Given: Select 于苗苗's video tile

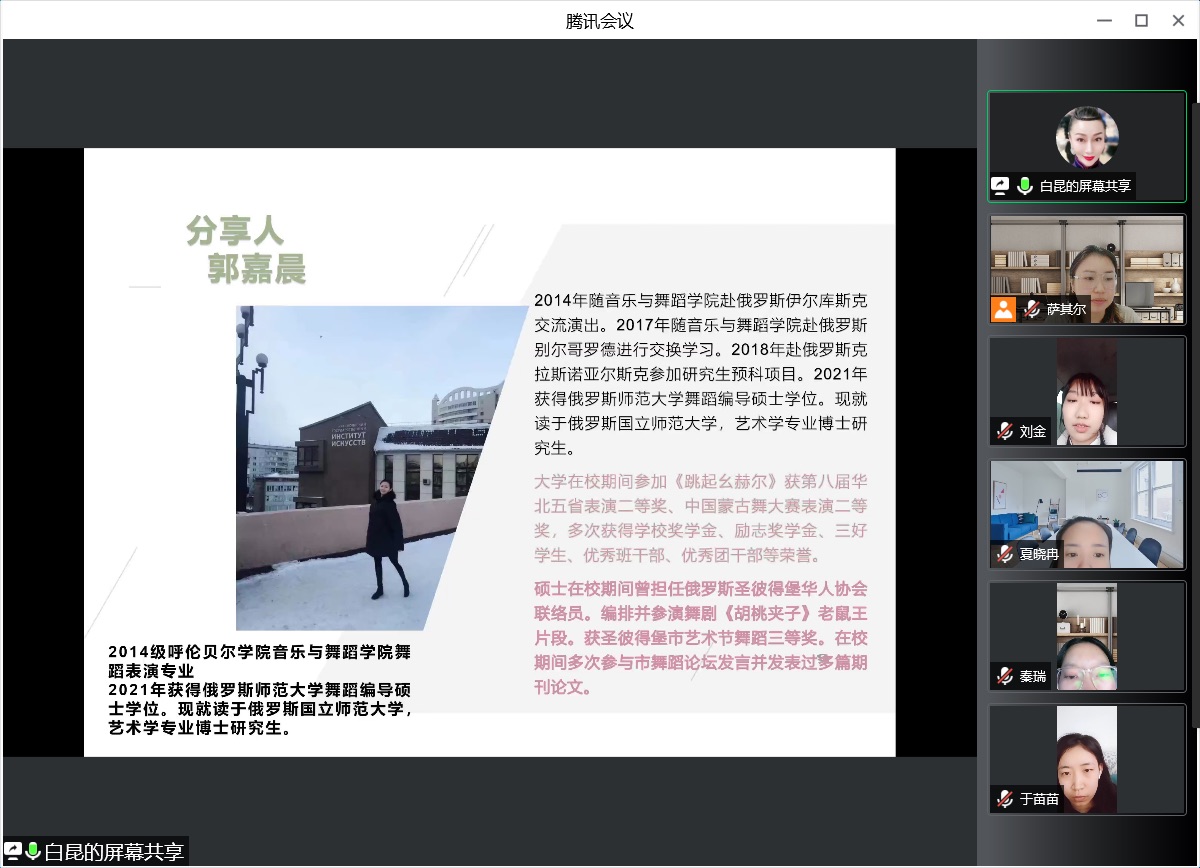Looking at the screenshot, I should point(1087,757).
